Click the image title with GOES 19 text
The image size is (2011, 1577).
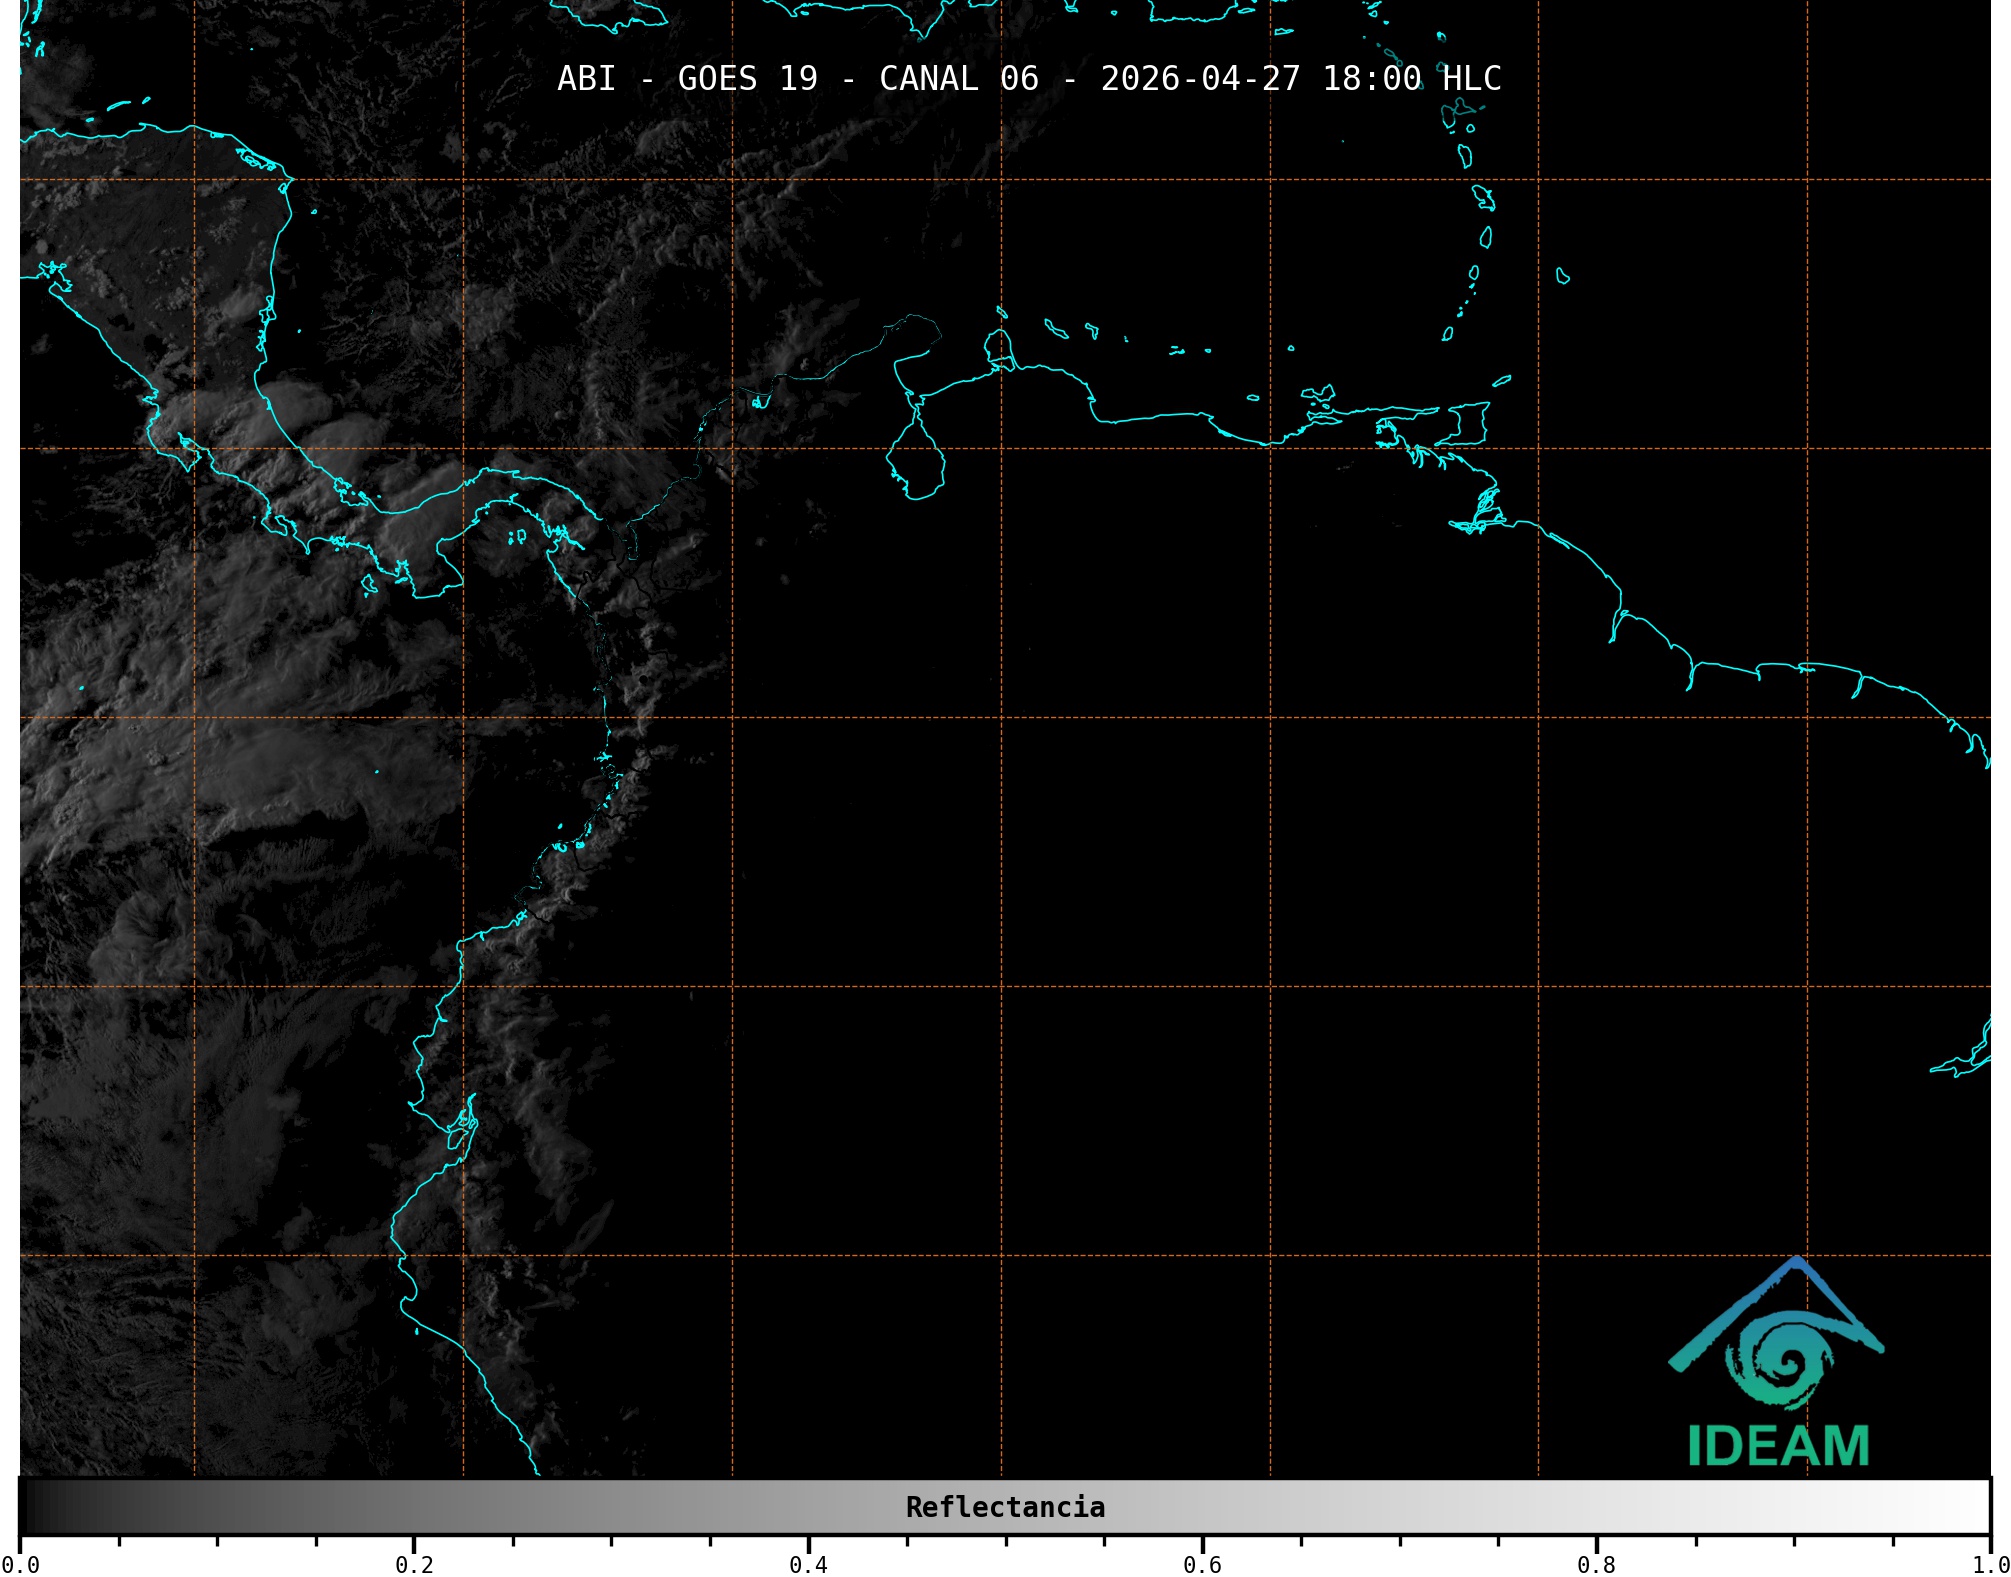[x=1028, y=78]
